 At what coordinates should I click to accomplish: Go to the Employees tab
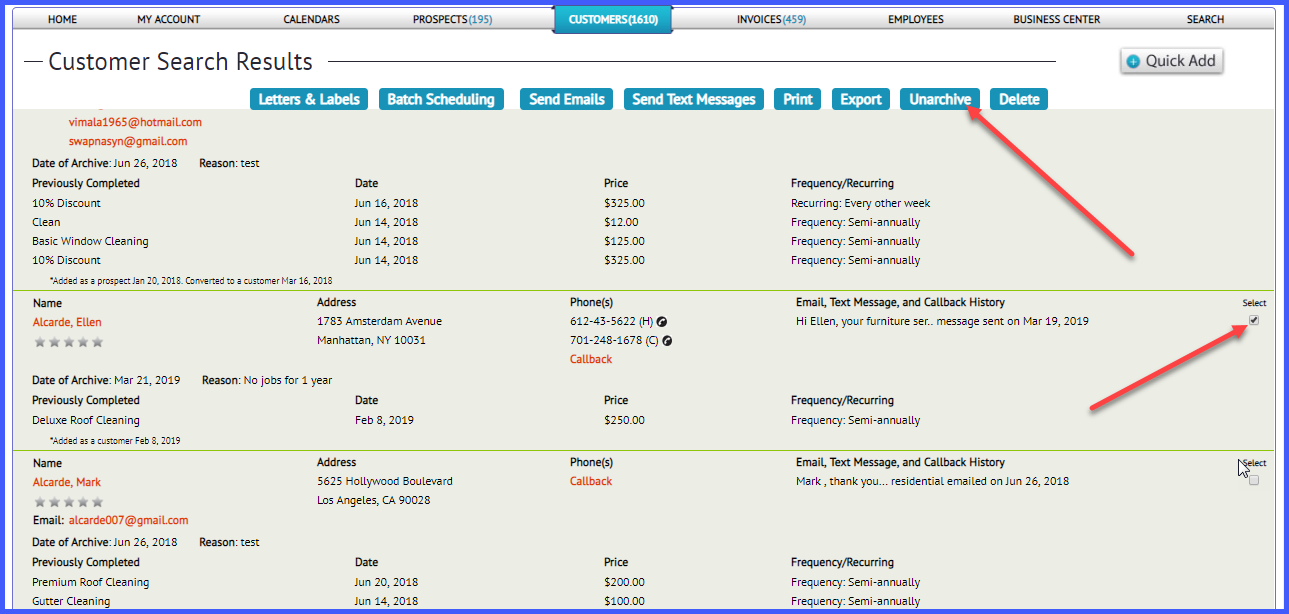click(x=915, y=19)
